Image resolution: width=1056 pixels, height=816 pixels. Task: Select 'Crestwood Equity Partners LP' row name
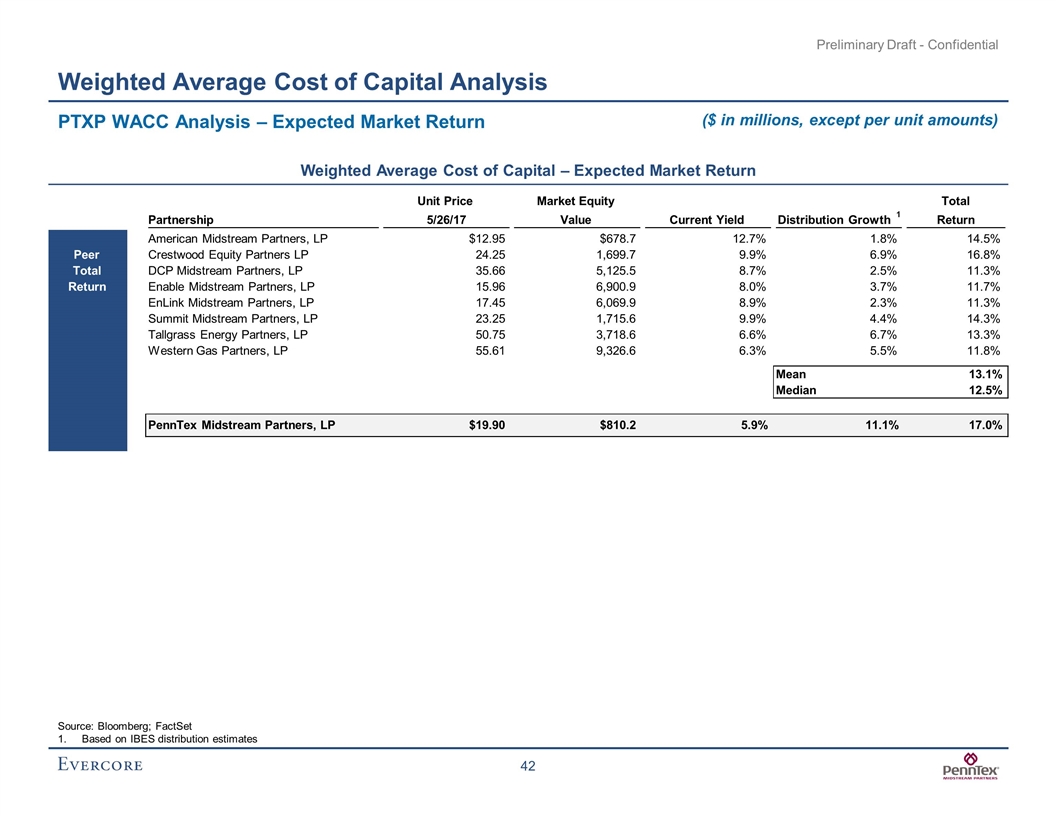228,254
